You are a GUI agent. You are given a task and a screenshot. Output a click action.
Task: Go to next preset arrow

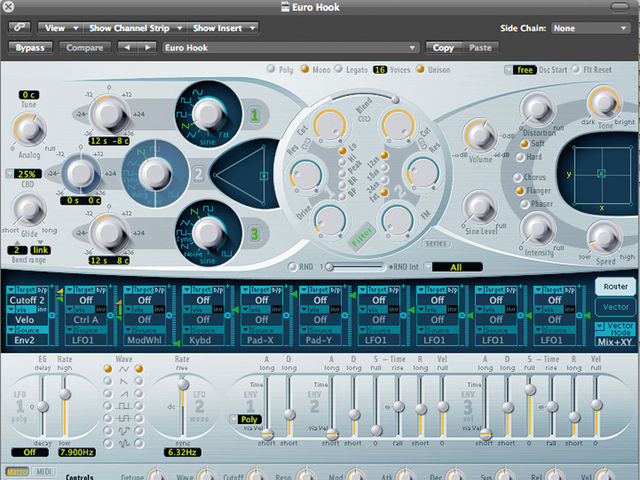click(147, 48)
